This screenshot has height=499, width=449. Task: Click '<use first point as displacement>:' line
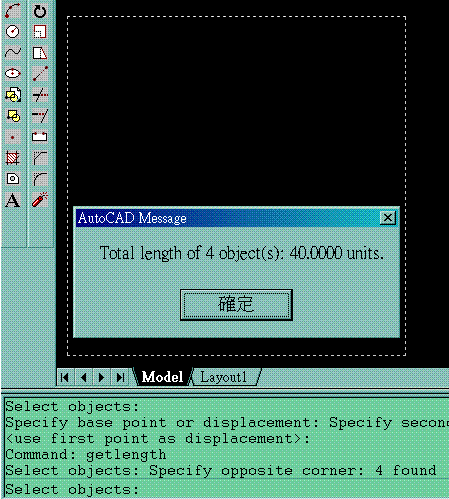pos(158,439)
